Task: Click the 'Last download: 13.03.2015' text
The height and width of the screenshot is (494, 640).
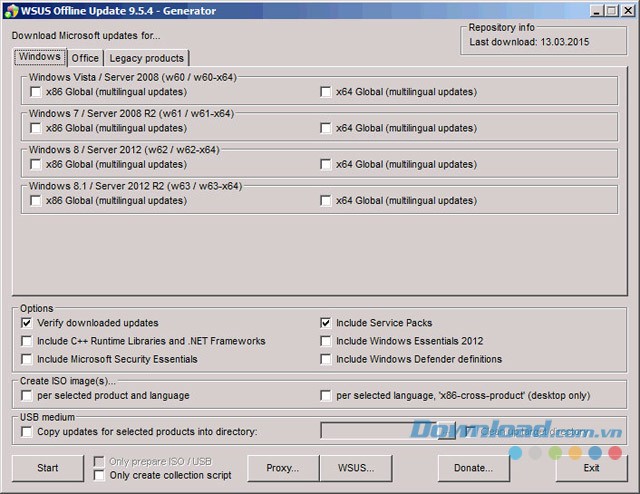Action: [529, 42]
